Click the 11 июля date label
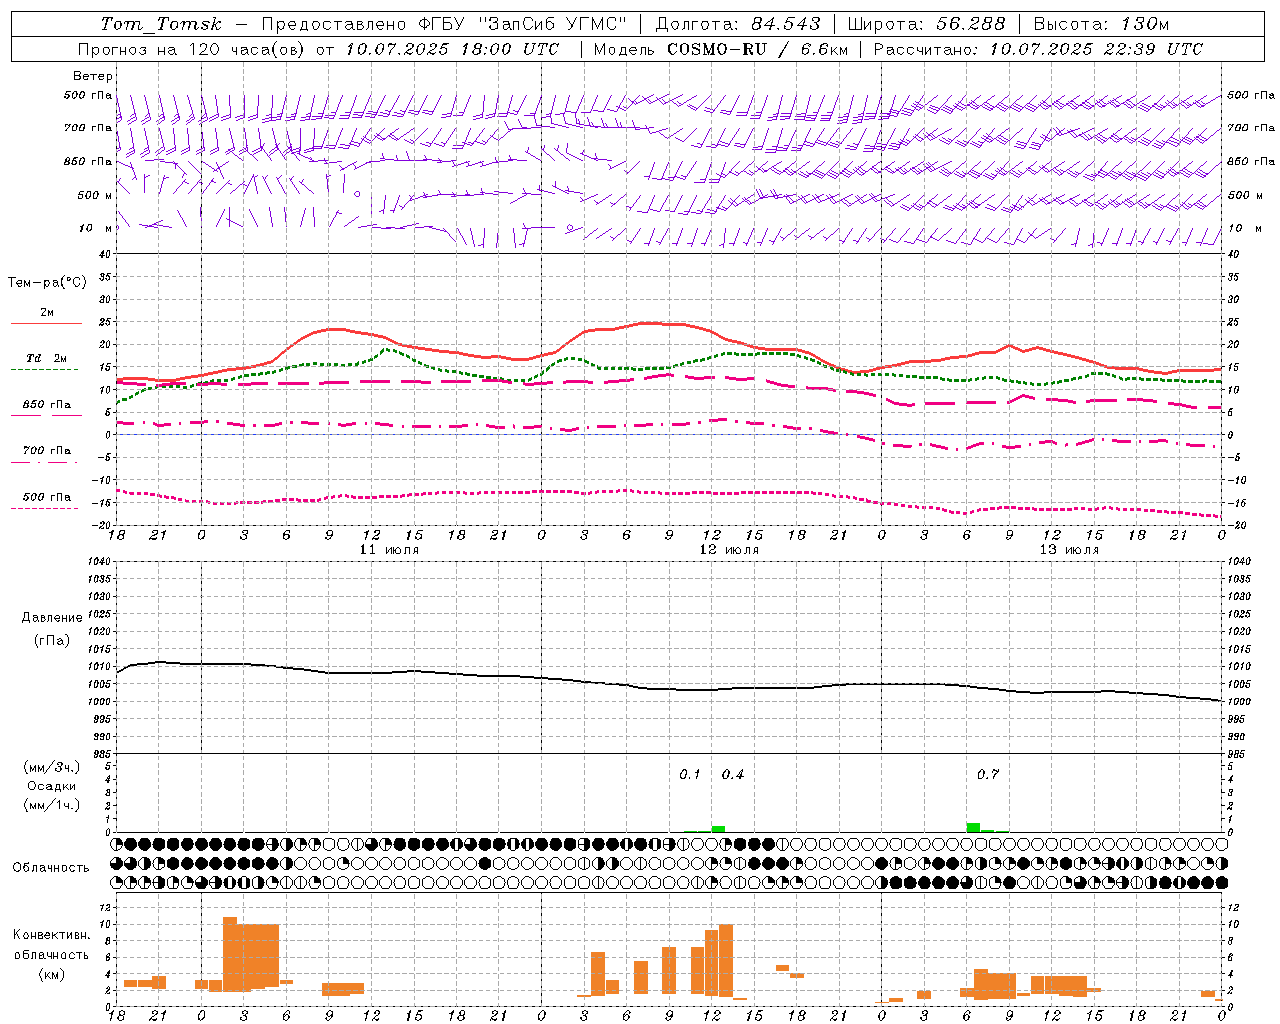The height and width of the screenshot is (1024, 1280). (x=389, y=550)
